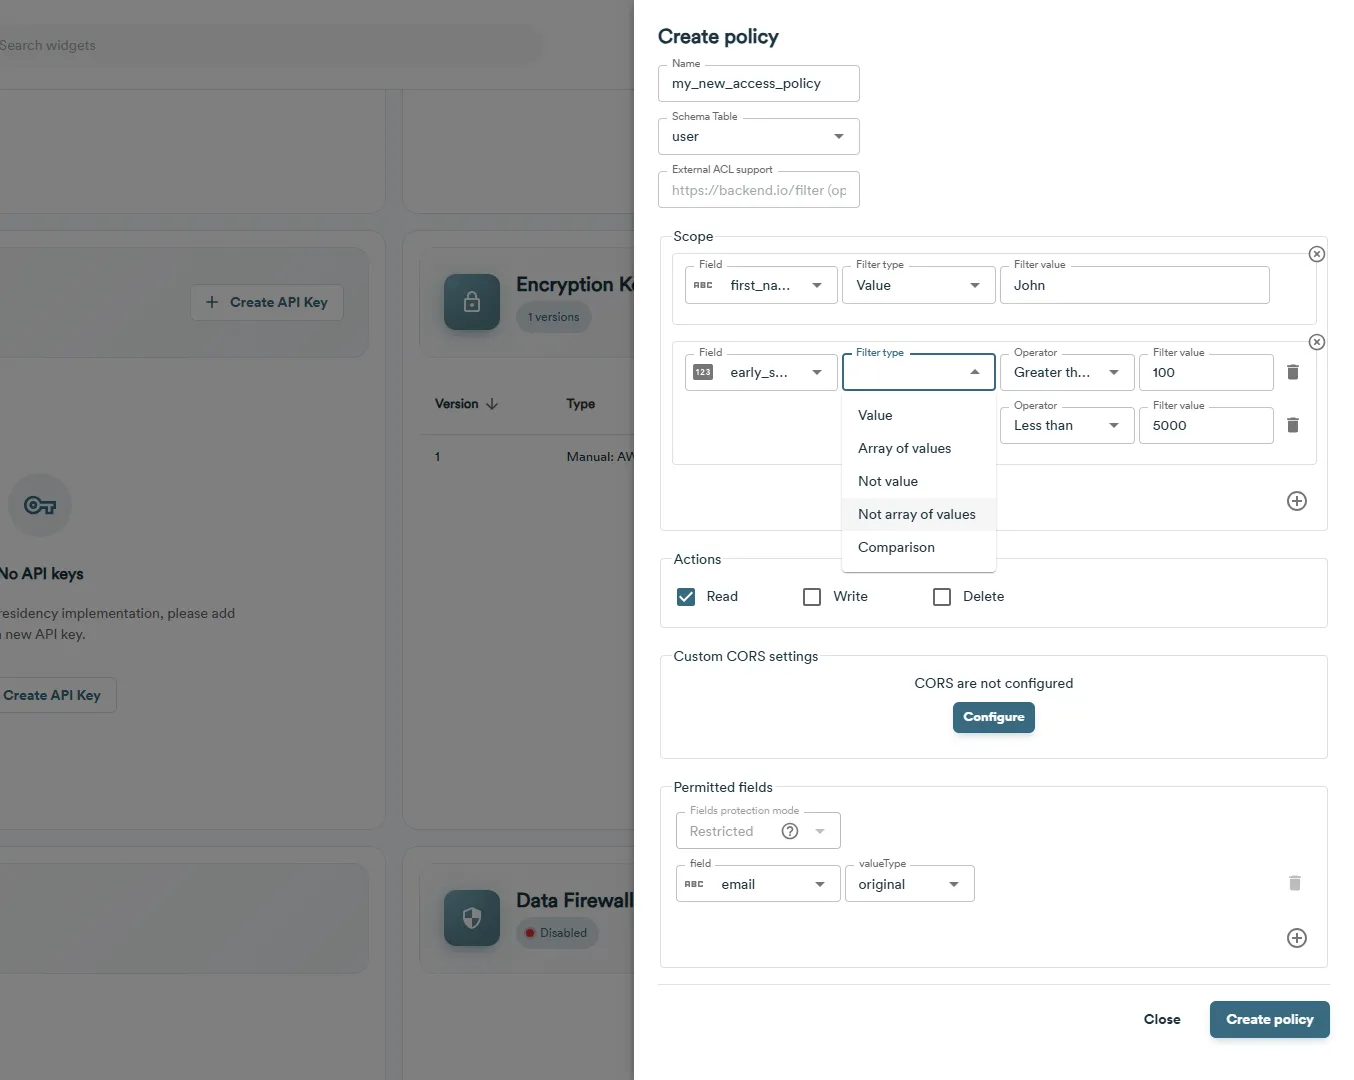Screen dimensions: 1354x1080
Task: Open the Less than Operator dropdown
Action: (x=1067, y=425)
